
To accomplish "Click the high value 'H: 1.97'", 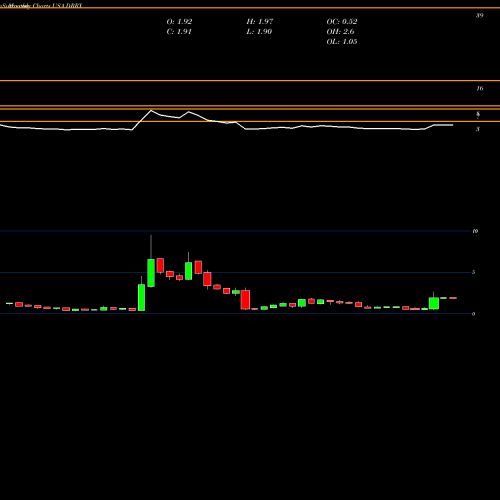I will coord(260,22).
